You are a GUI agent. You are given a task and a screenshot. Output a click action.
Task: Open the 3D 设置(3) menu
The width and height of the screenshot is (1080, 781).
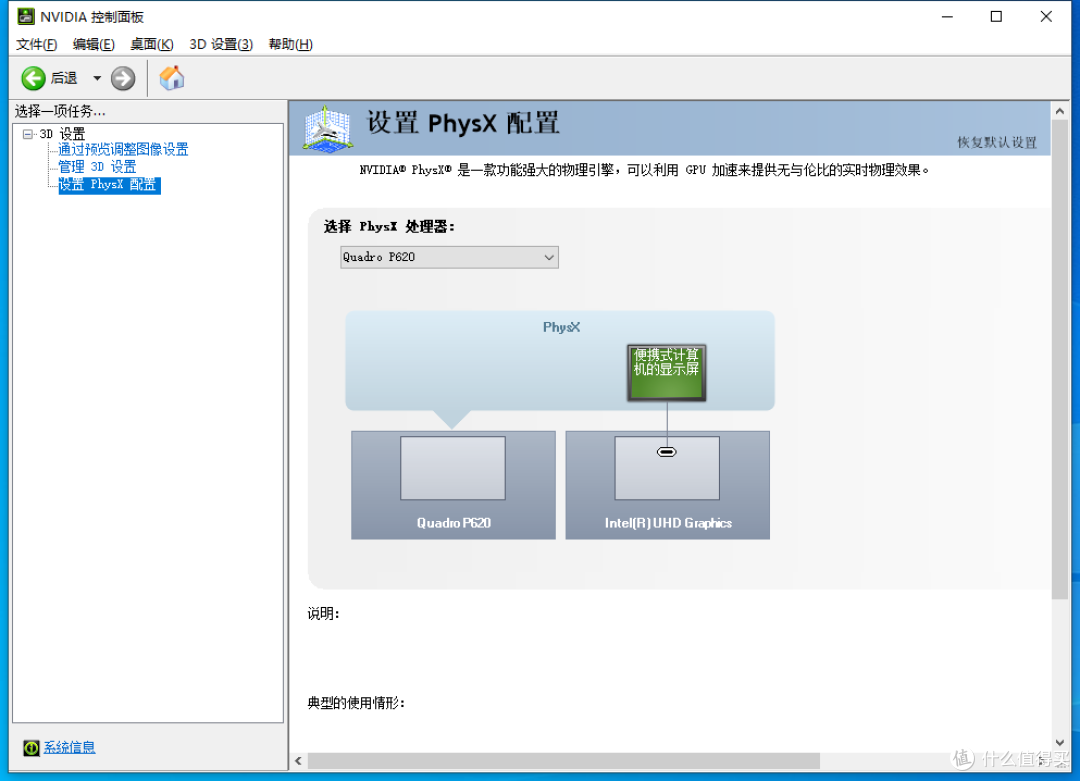tap(221, 44)
